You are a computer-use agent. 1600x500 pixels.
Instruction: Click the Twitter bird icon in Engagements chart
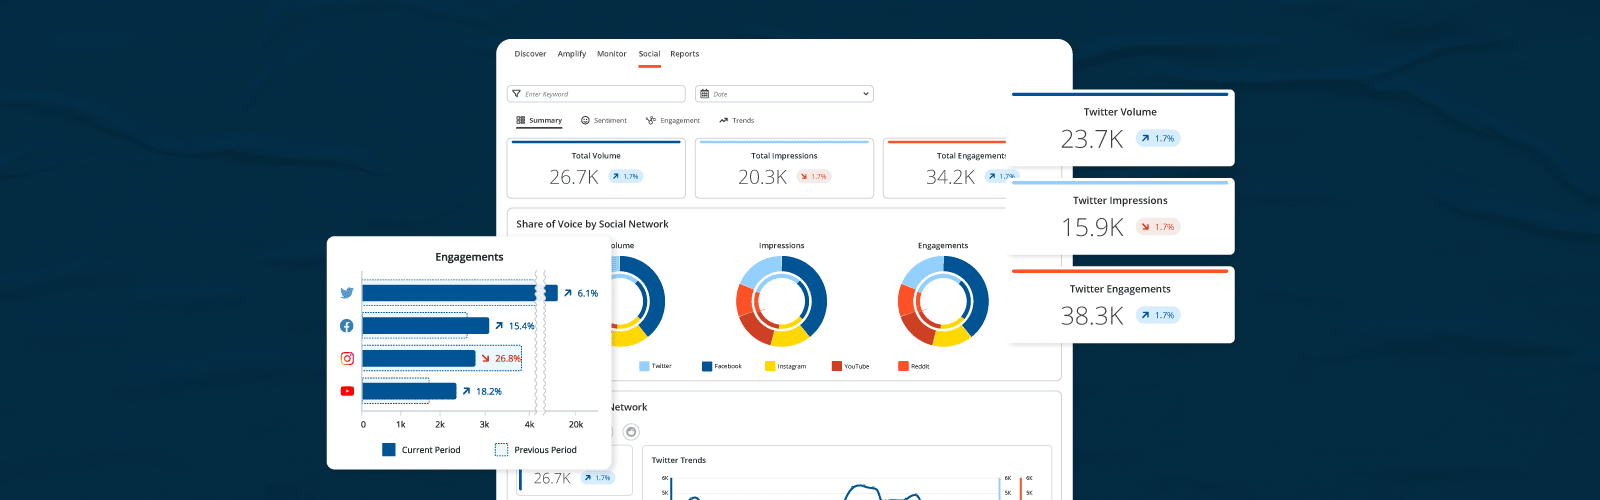tap(347, 293)
